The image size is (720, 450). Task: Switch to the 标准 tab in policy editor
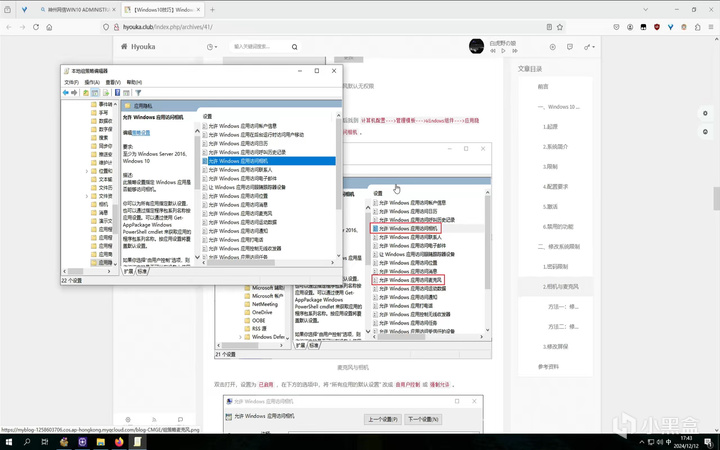click(142, 271)
